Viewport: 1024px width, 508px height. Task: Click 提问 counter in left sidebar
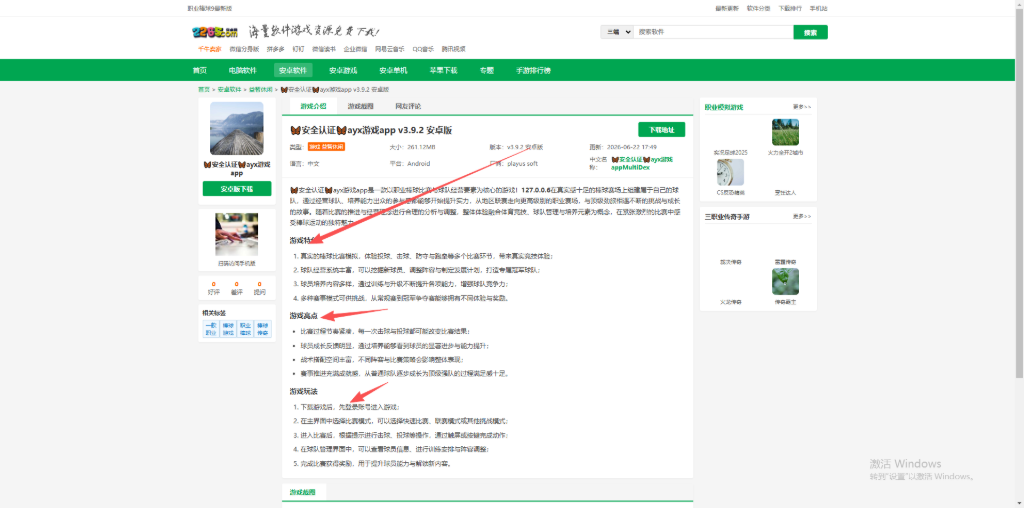259,289
